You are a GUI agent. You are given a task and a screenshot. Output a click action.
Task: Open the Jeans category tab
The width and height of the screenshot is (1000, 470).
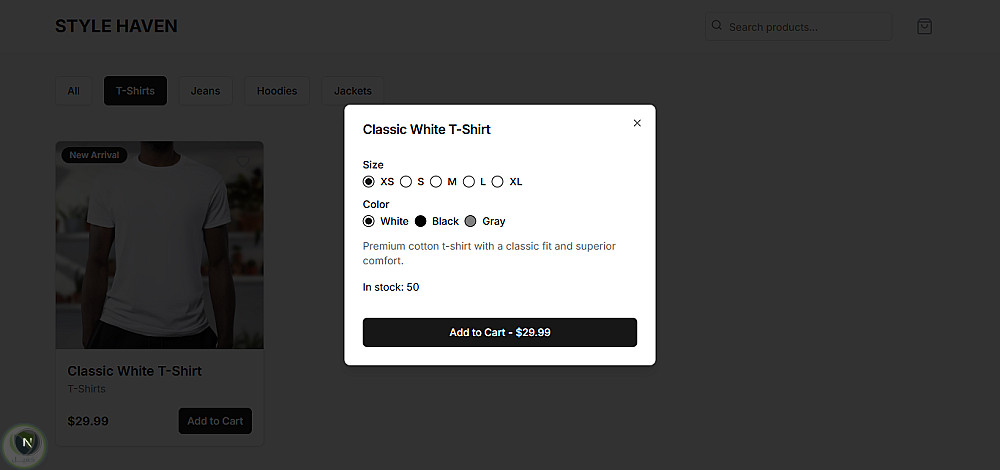tap(205, 91)
